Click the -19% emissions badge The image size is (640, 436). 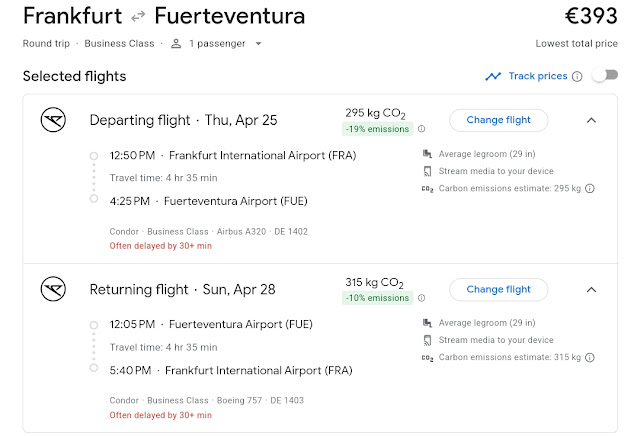click(x=377, y=129)
